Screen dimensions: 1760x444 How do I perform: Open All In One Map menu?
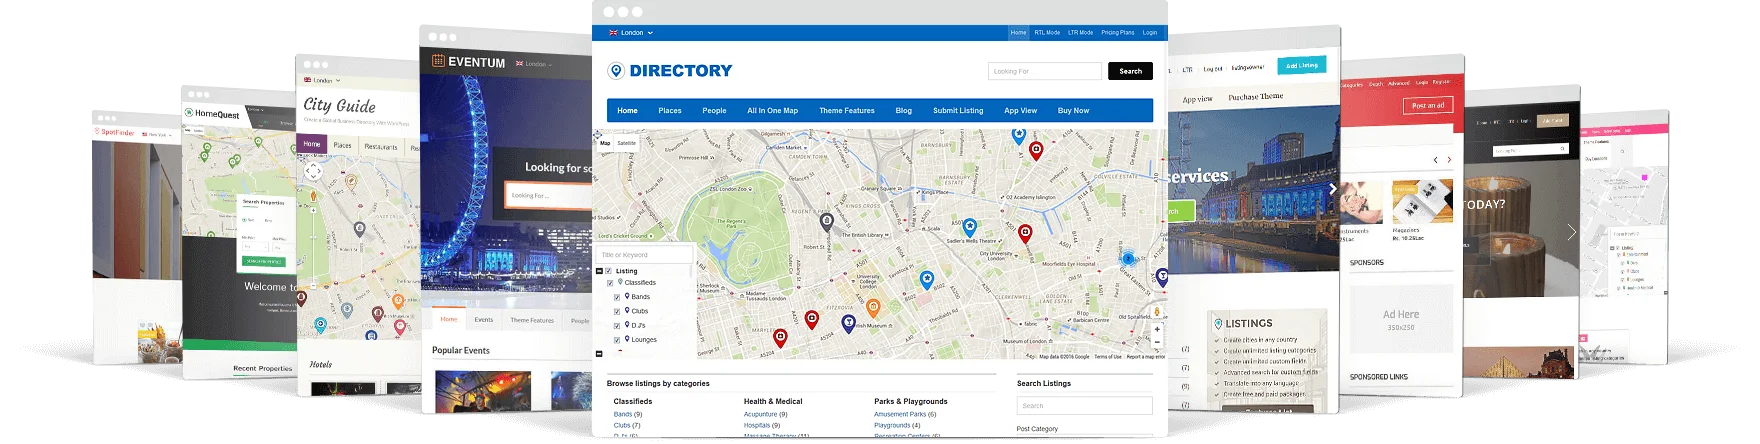(x=772, y=110)
